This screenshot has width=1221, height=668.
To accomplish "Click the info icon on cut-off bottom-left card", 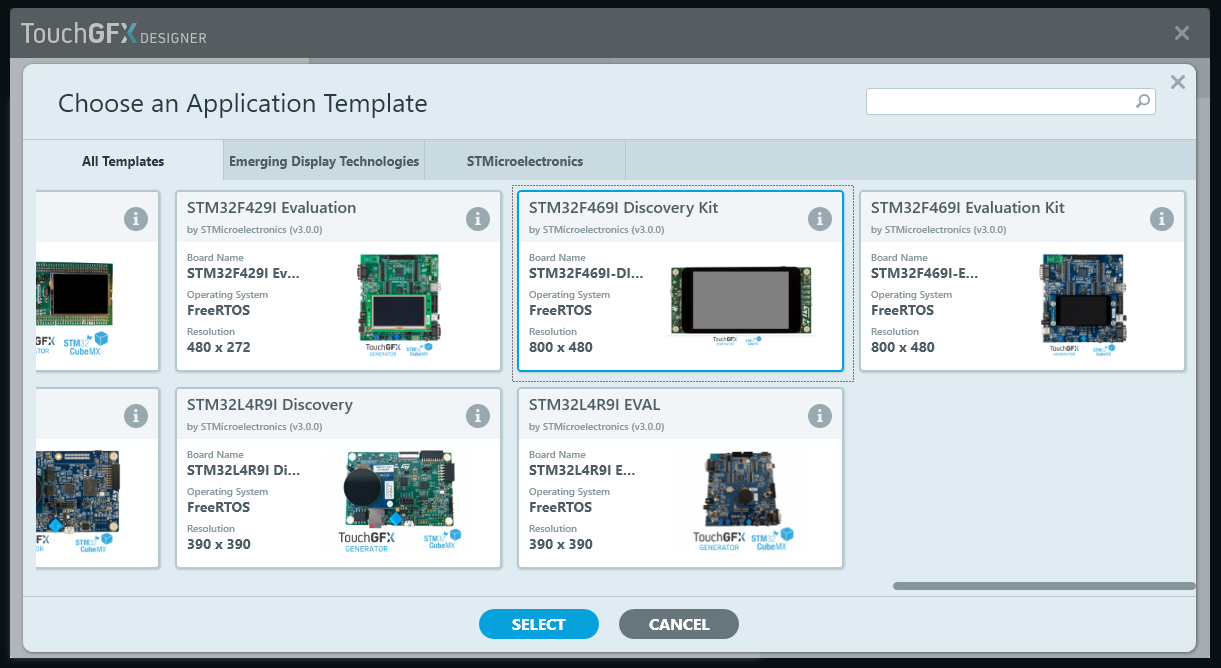I will 136,415.
